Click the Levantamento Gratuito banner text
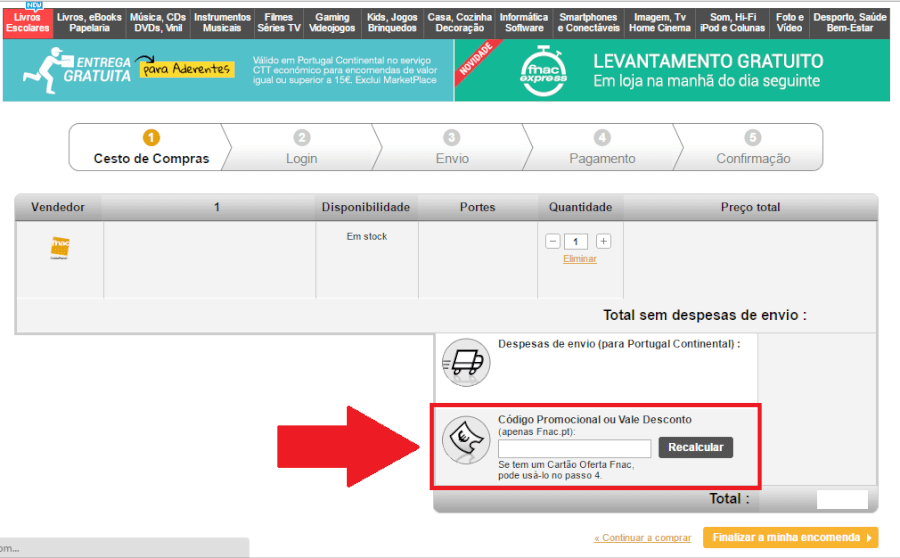The height and width of the screenshot is (558, 900). click(708, 71)
